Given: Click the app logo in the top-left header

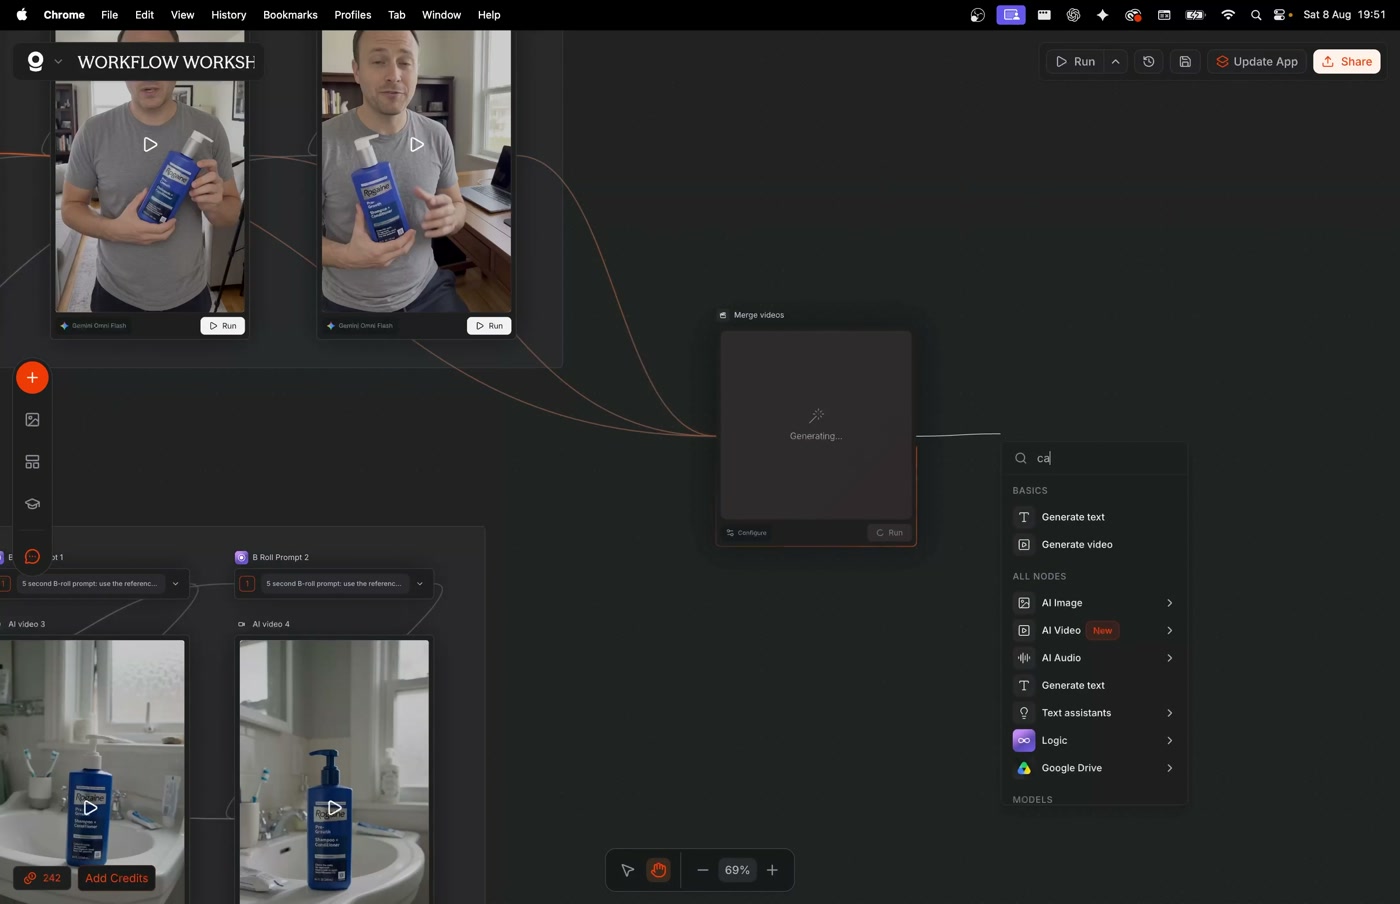Looking at the screenshot, I should pyautogui.click(x=36, y=62).
